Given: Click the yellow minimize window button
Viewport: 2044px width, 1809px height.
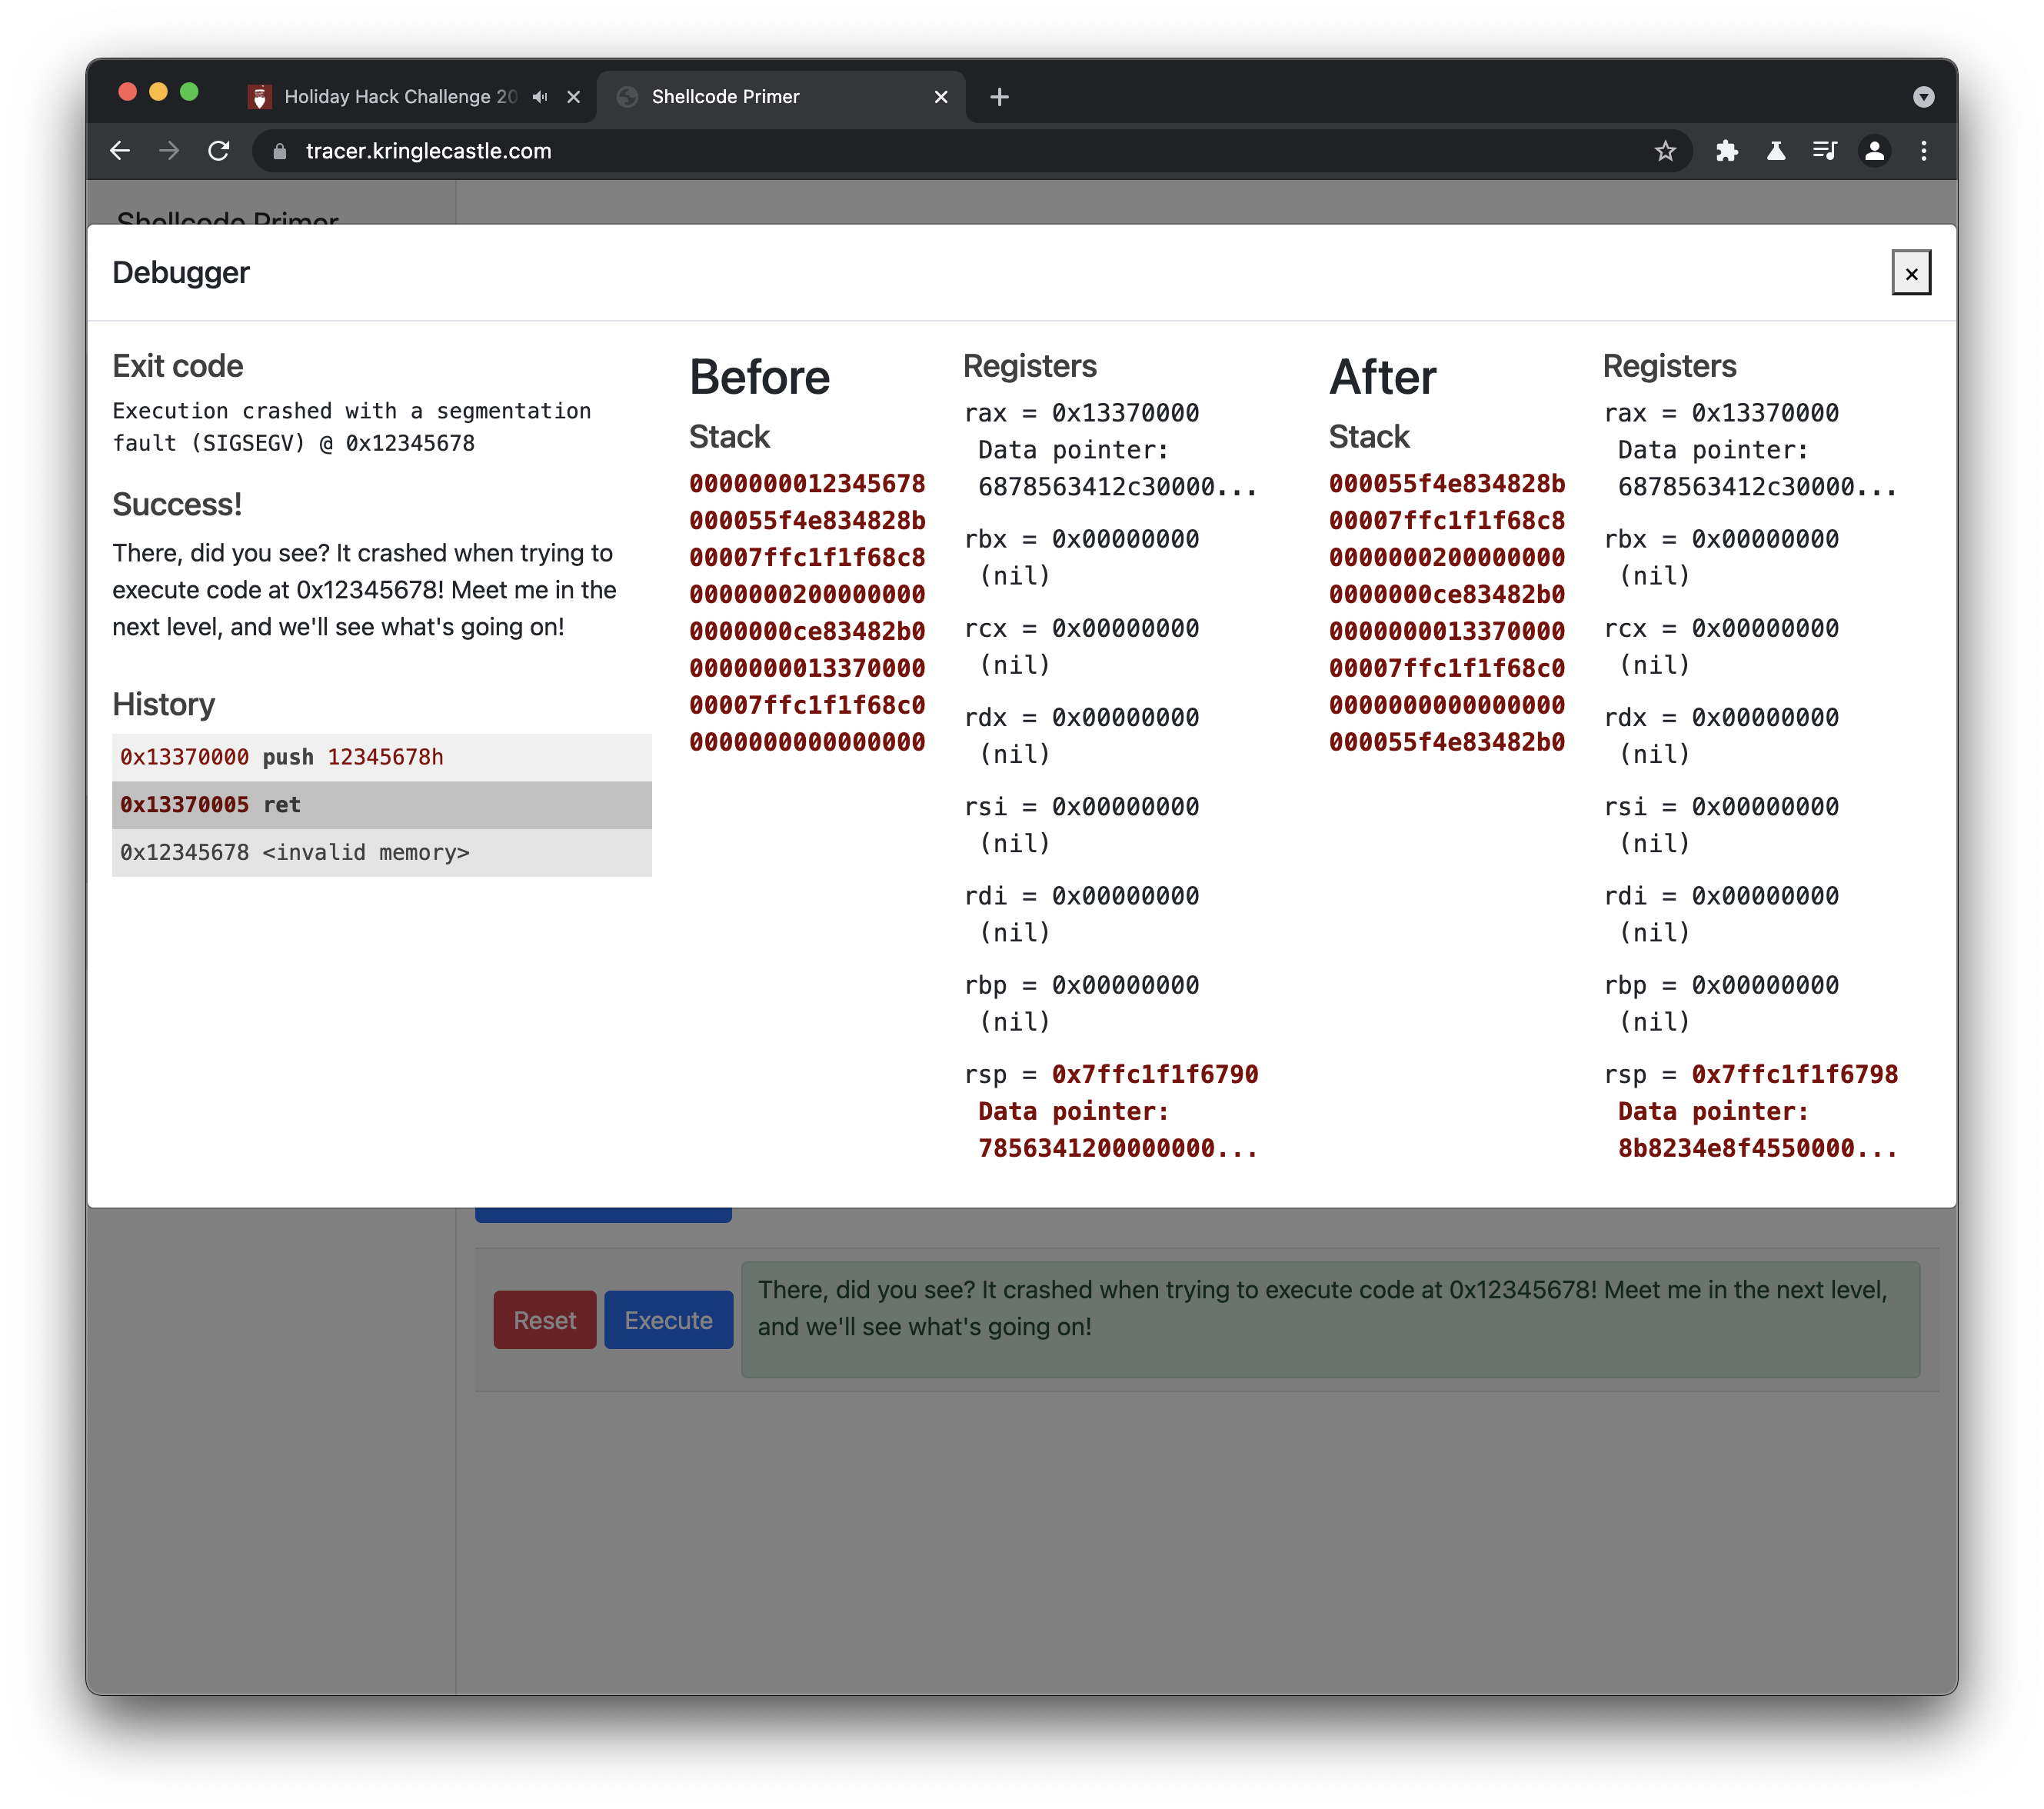Looking at the screenshot, I should coord(158,92).
